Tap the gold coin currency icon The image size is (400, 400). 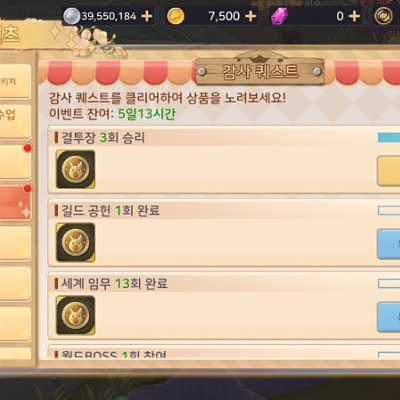pyautogui.click(x=175, y=16)
